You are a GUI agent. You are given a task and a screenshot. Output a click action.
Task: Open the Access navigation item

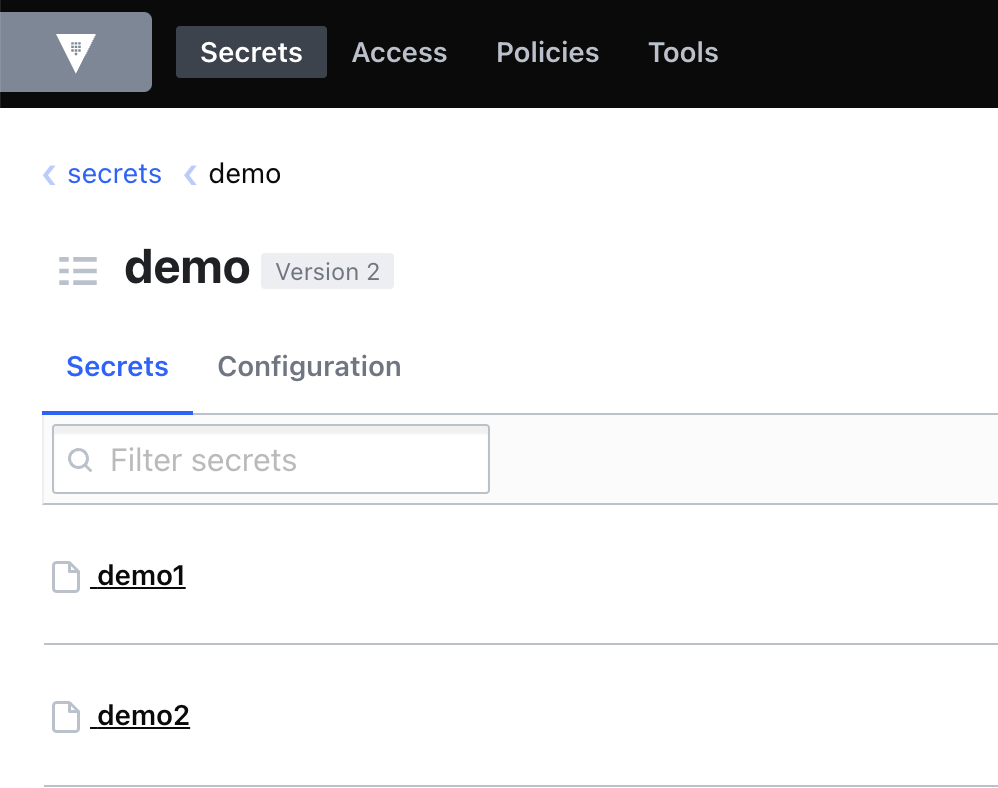point(400,52)
